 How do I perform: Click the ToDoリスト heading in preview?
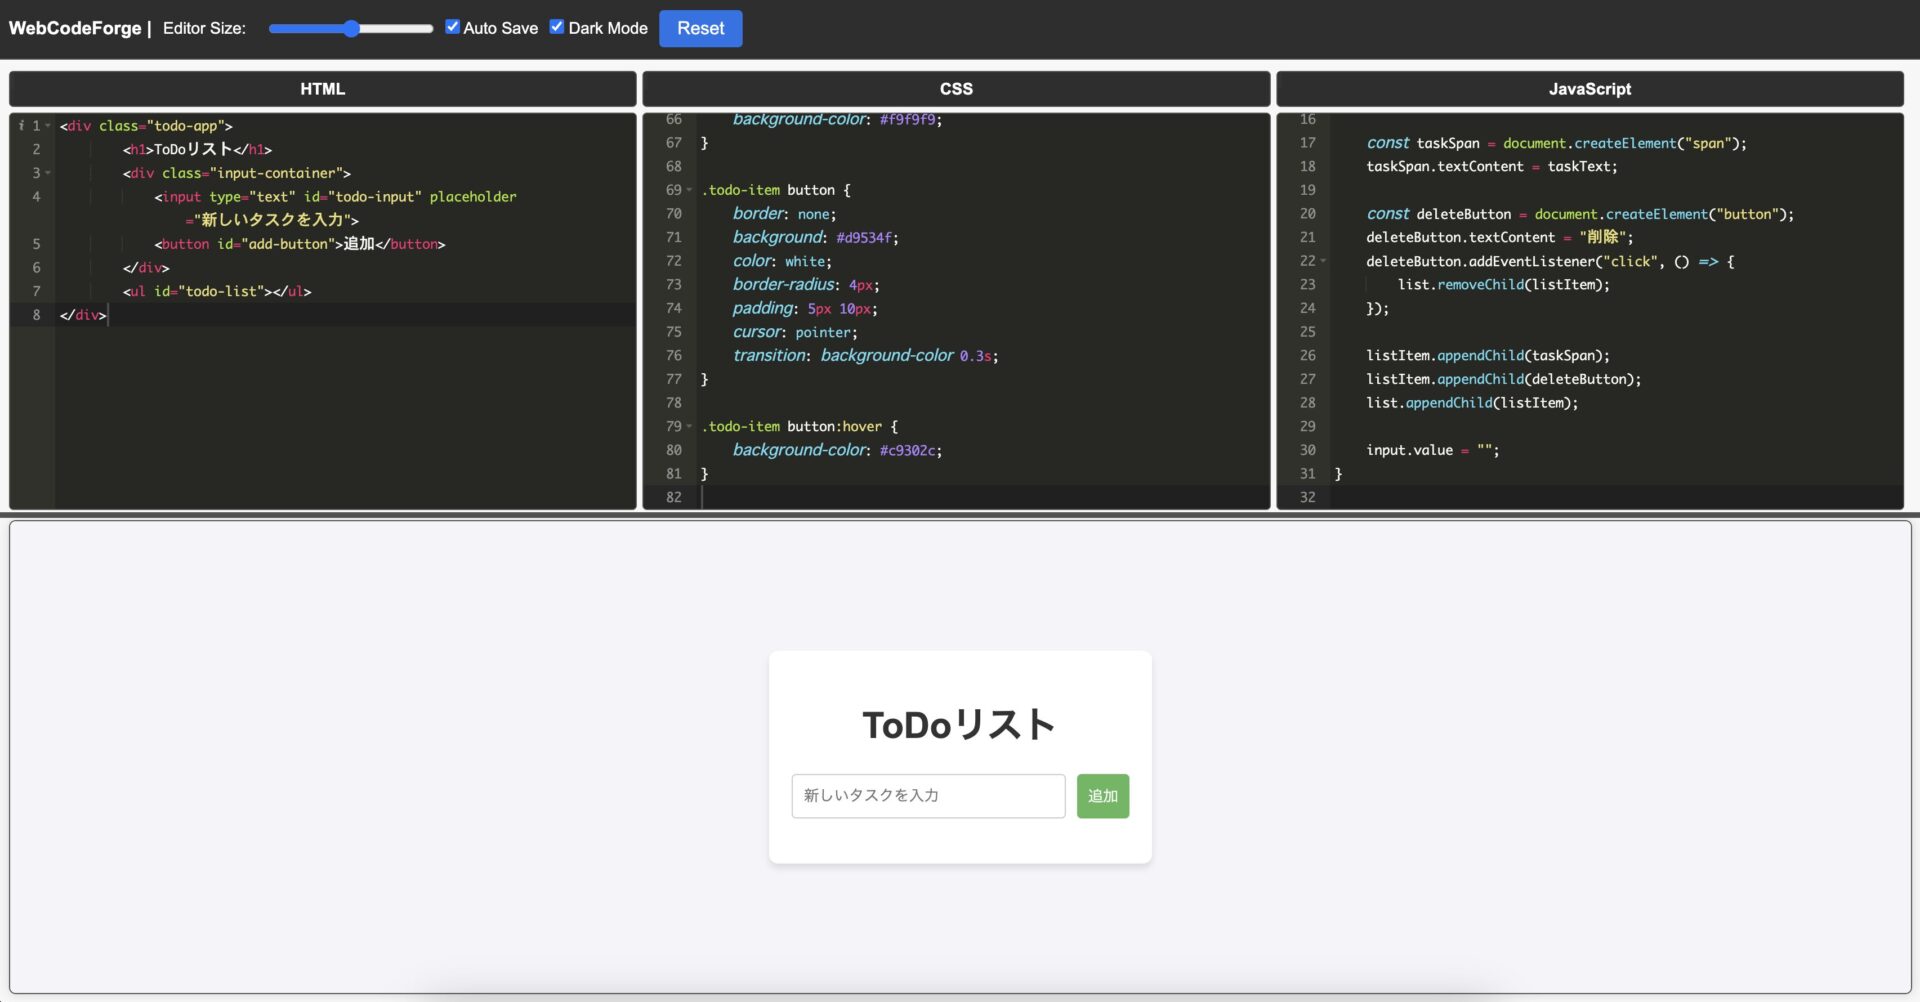(958, 723)
